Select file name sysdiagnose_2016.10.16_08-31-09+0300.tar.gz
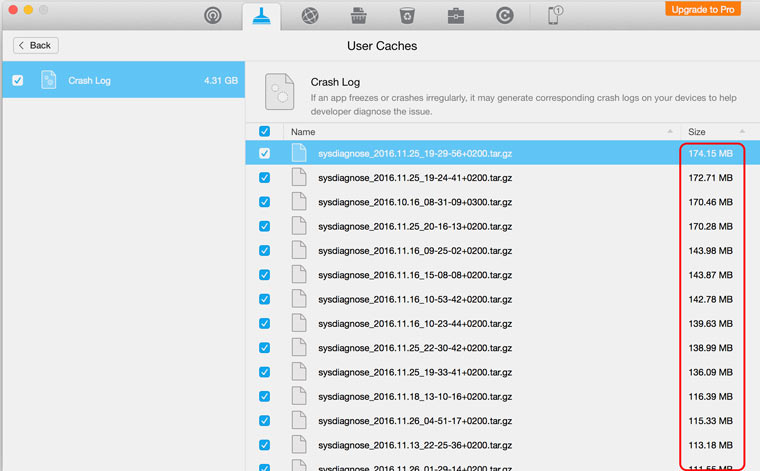Viewport: 760px width, 471px height. [x=415, y=202]
